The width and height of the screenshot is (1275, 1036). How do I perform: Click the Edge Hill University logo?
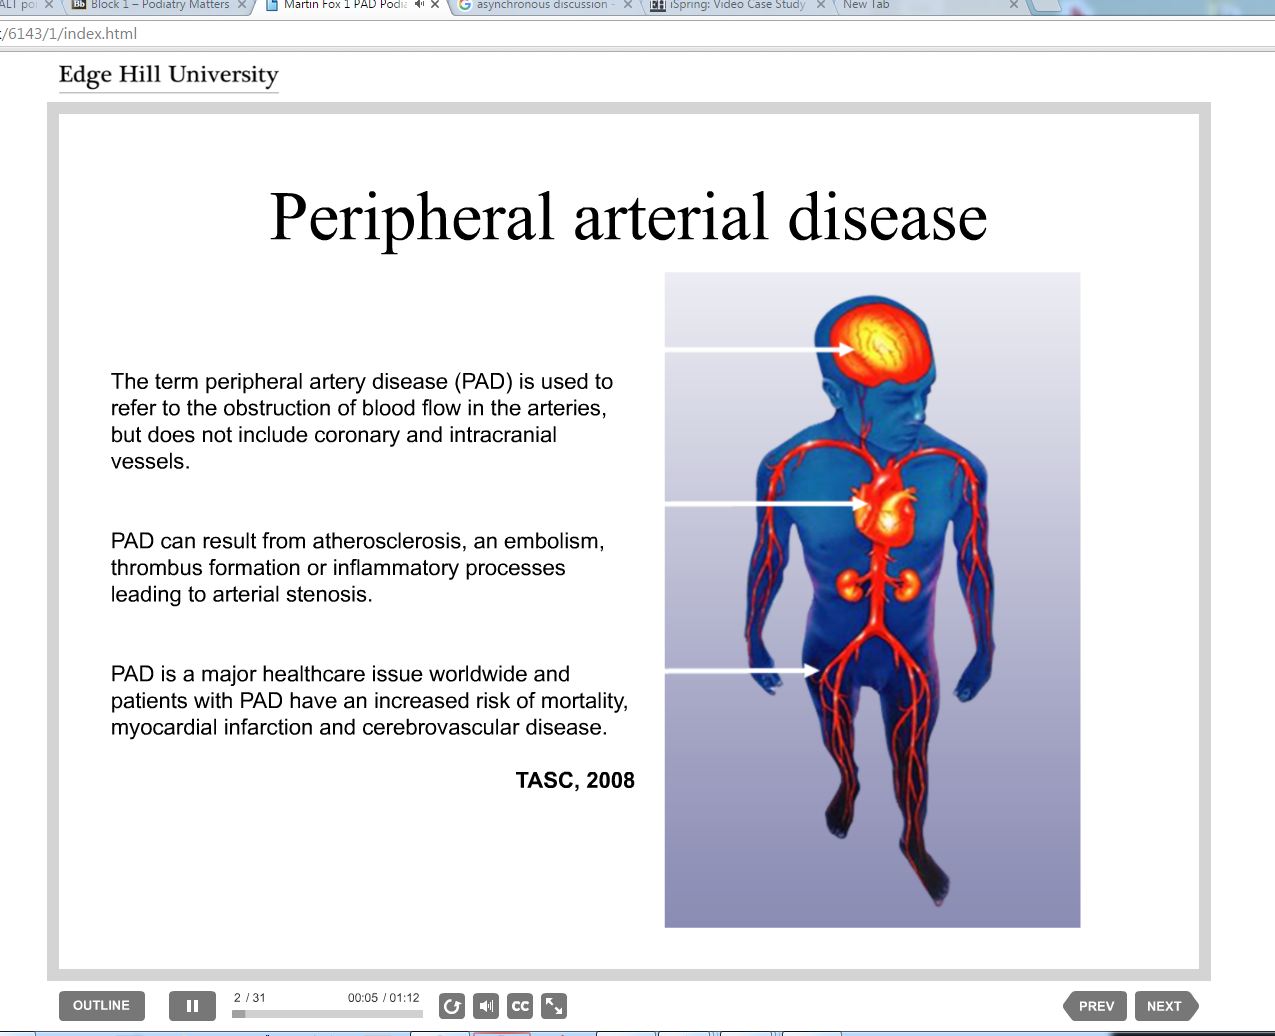[x=168, y=76]
